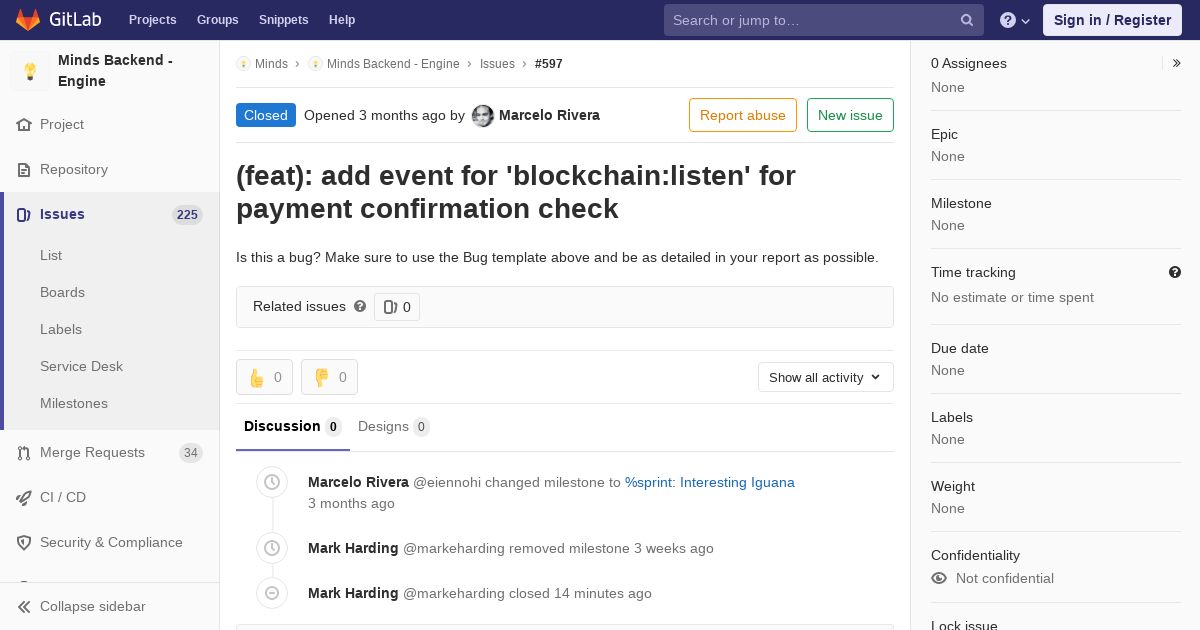Click the collapse sidebar double-chevron icon

pos(24,607)
